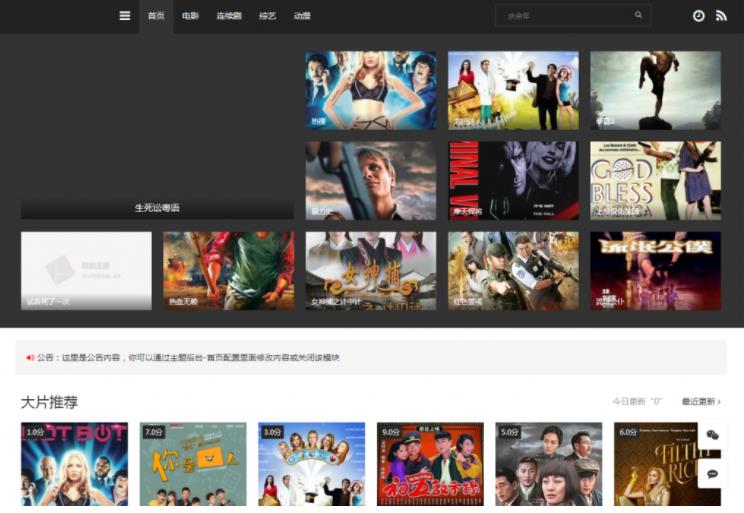Open the soldiers and police poster thumbnail
This screenshot has width=744, height=513.
513,271
